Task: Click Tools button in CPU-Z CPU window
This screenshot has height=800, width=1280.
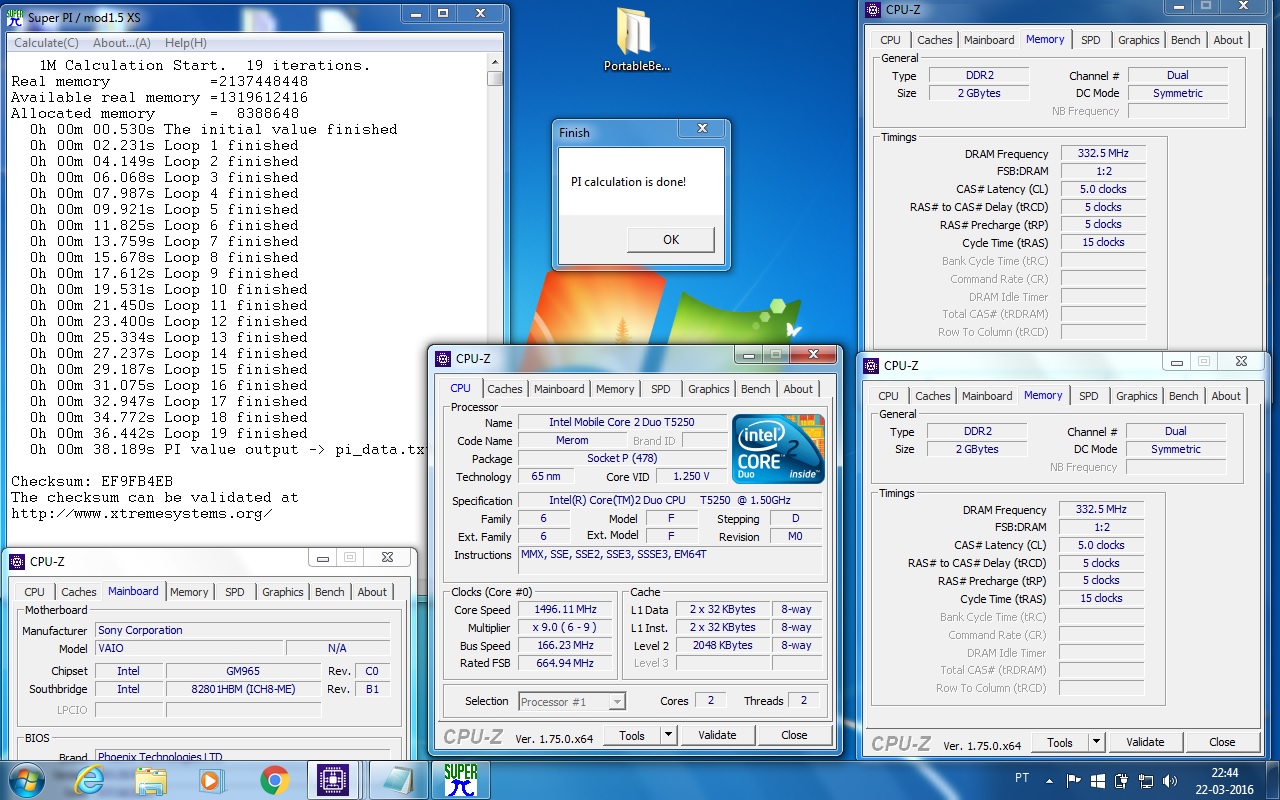Action: click(x=632, y=735)
